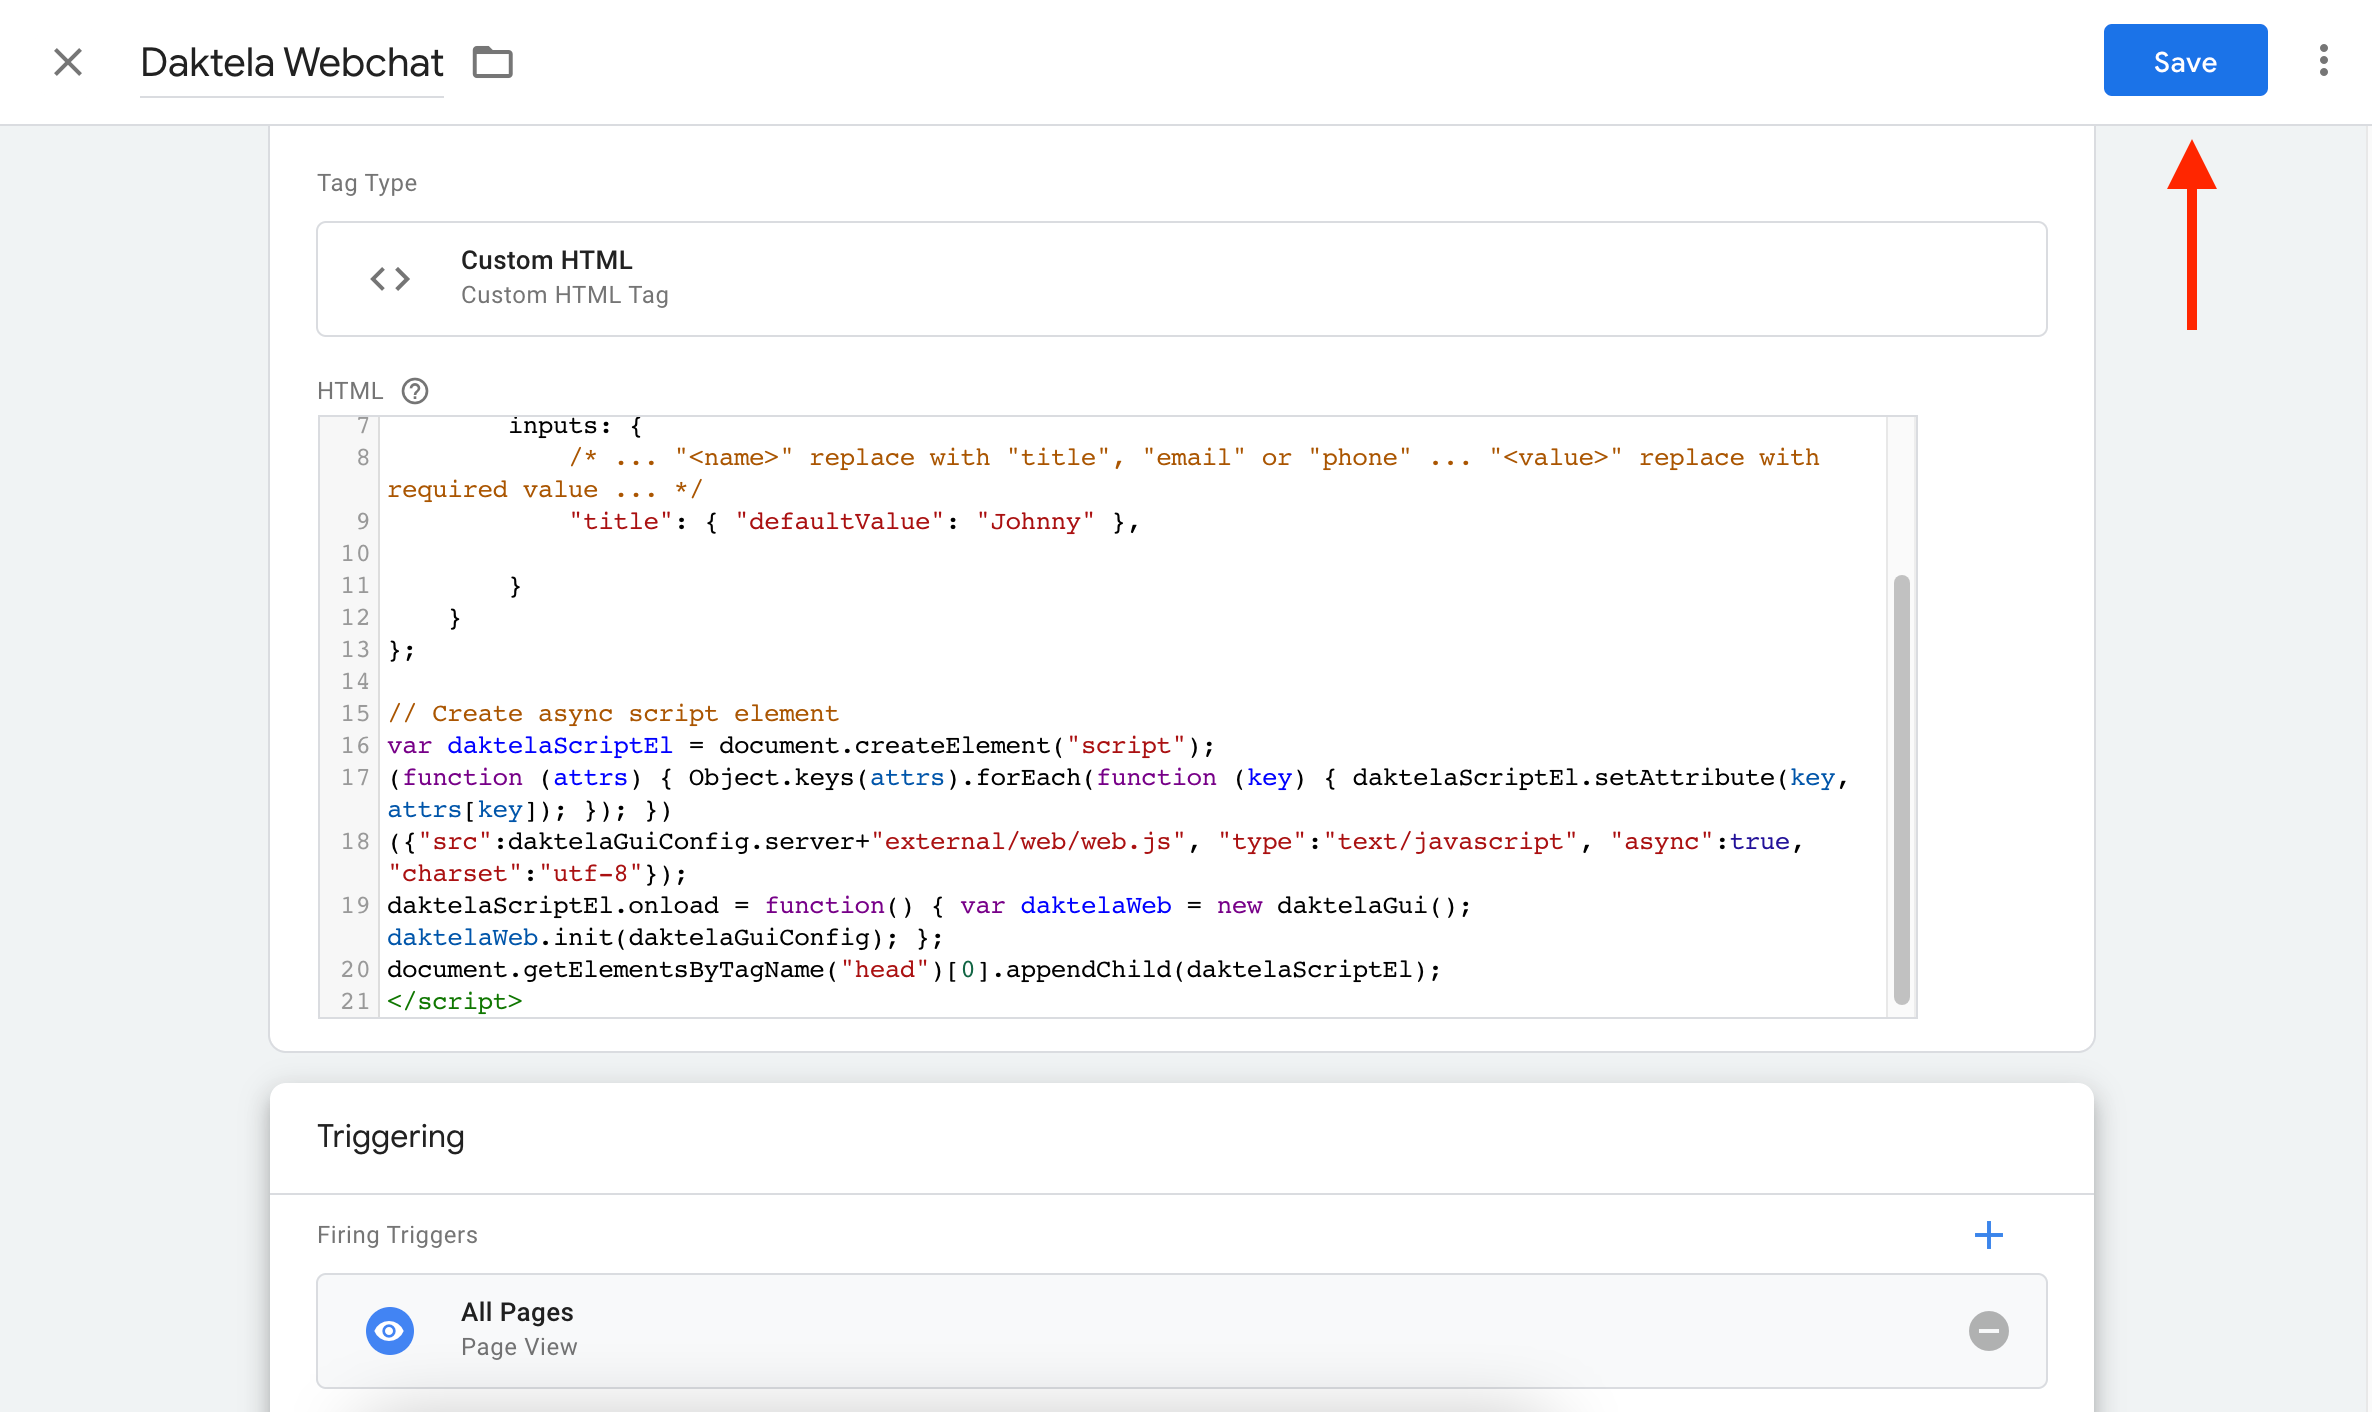Add a firing trigger with plus icon
Screen dimensions: 2372x1412
click(1988, 1235)
